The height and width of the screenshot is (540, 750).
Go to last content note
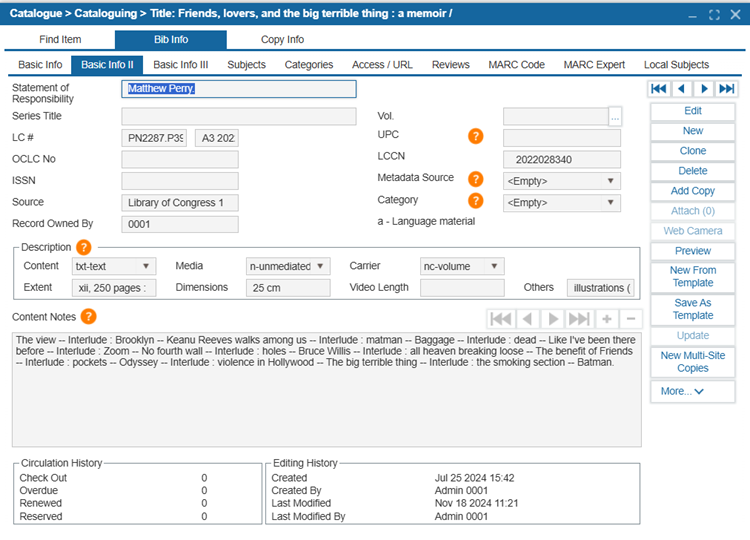[579, 319]
